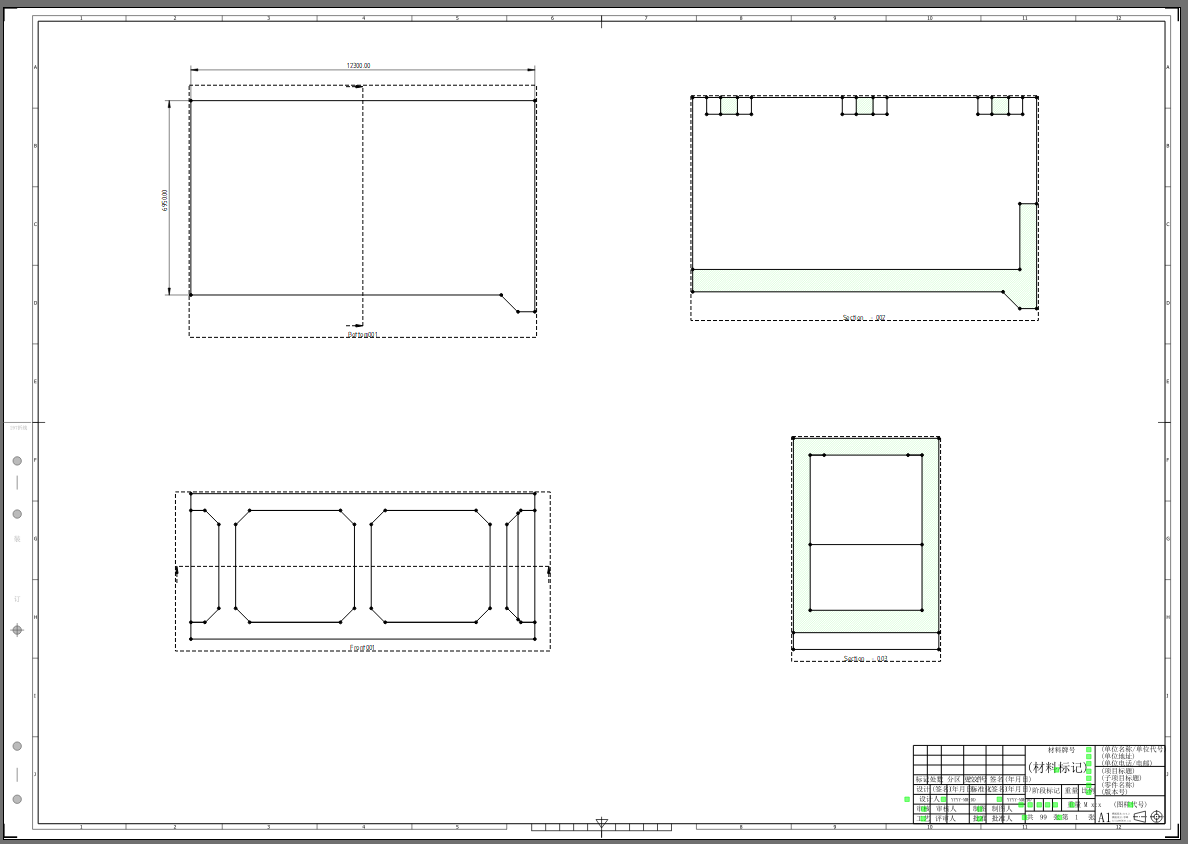Select the 12300.00 horizontal dimension
The width and height of the screenshot is (1188, 844).
click(358, 65)
